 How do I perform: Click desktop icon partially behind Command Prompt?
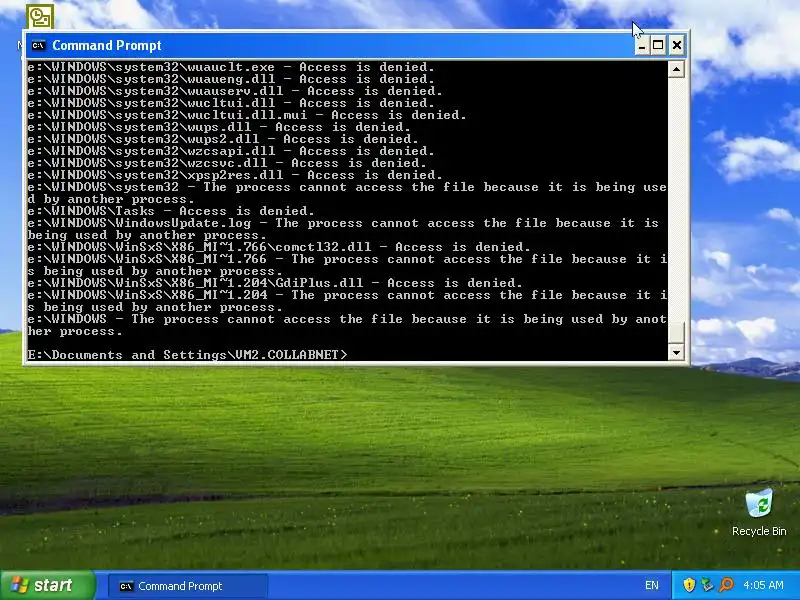(x=40, y=17)
